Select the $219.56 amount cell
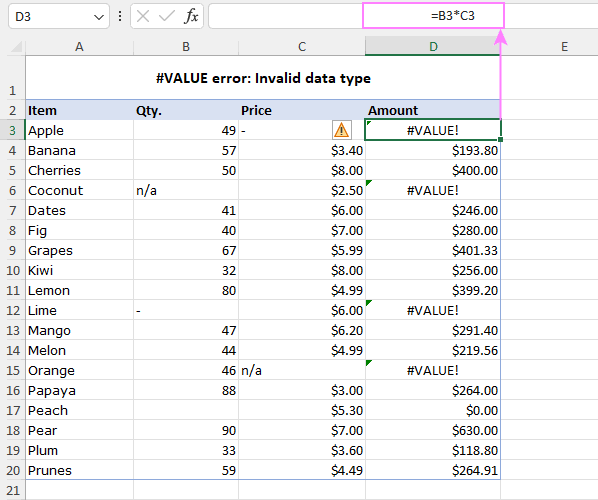598x500 pixels. coord(433,350)
